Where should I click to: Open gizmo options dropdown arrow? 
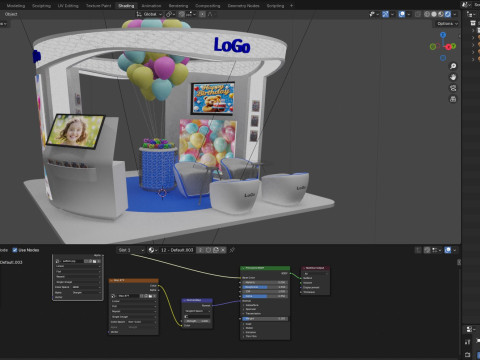[x=392, y=14]
